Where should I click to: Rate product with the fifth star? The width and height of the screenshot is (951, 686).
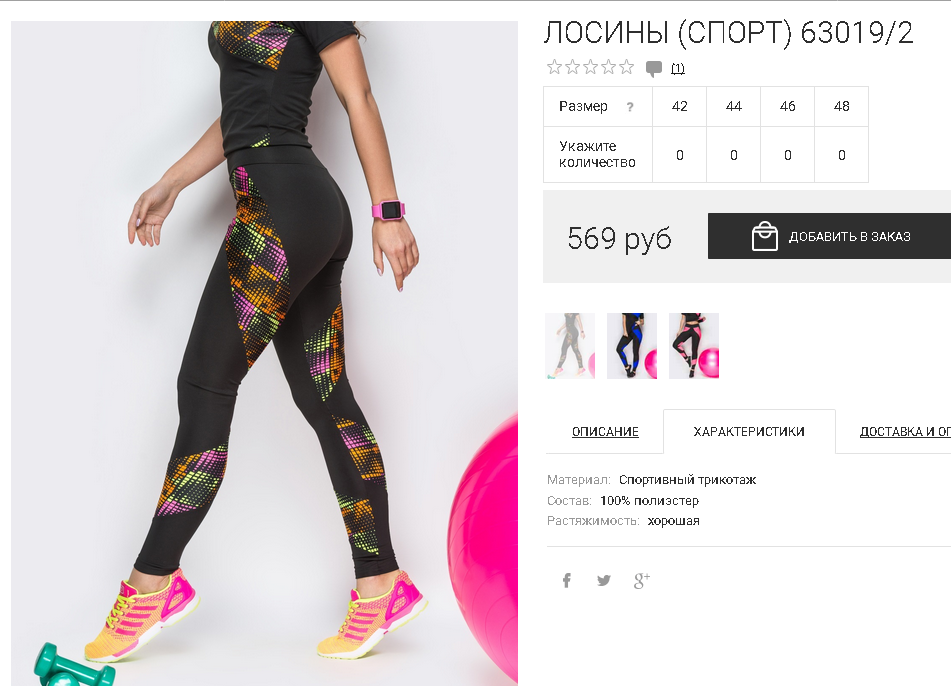[627, 67]
